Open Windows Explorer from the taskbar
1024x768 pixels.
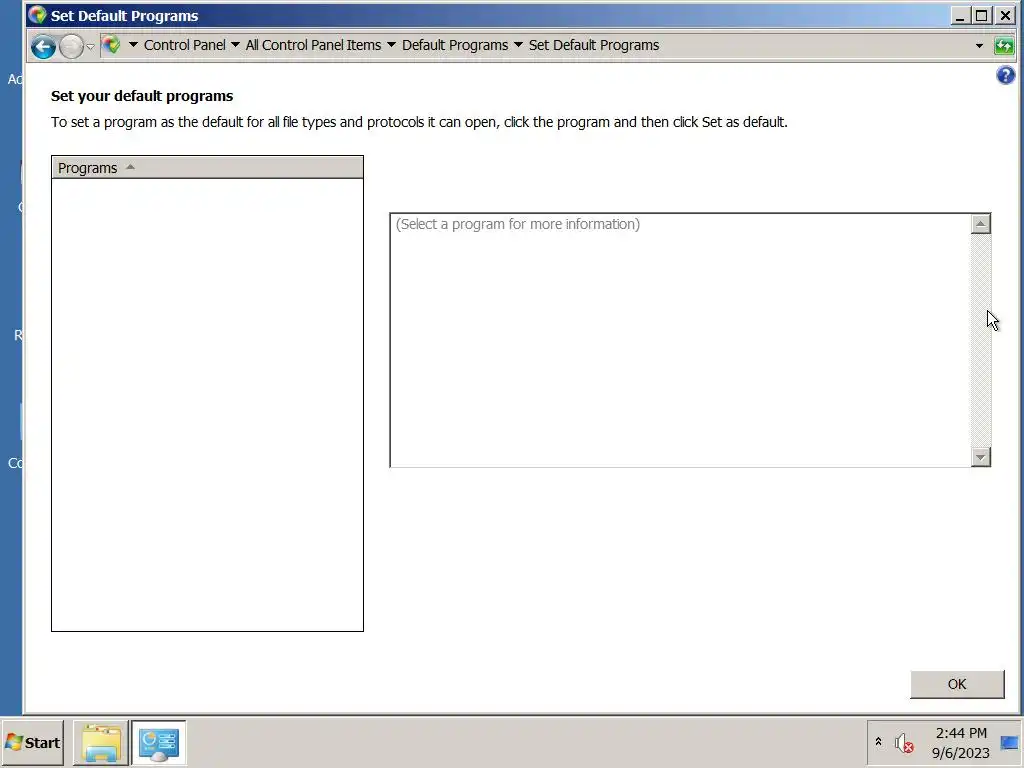101,743
